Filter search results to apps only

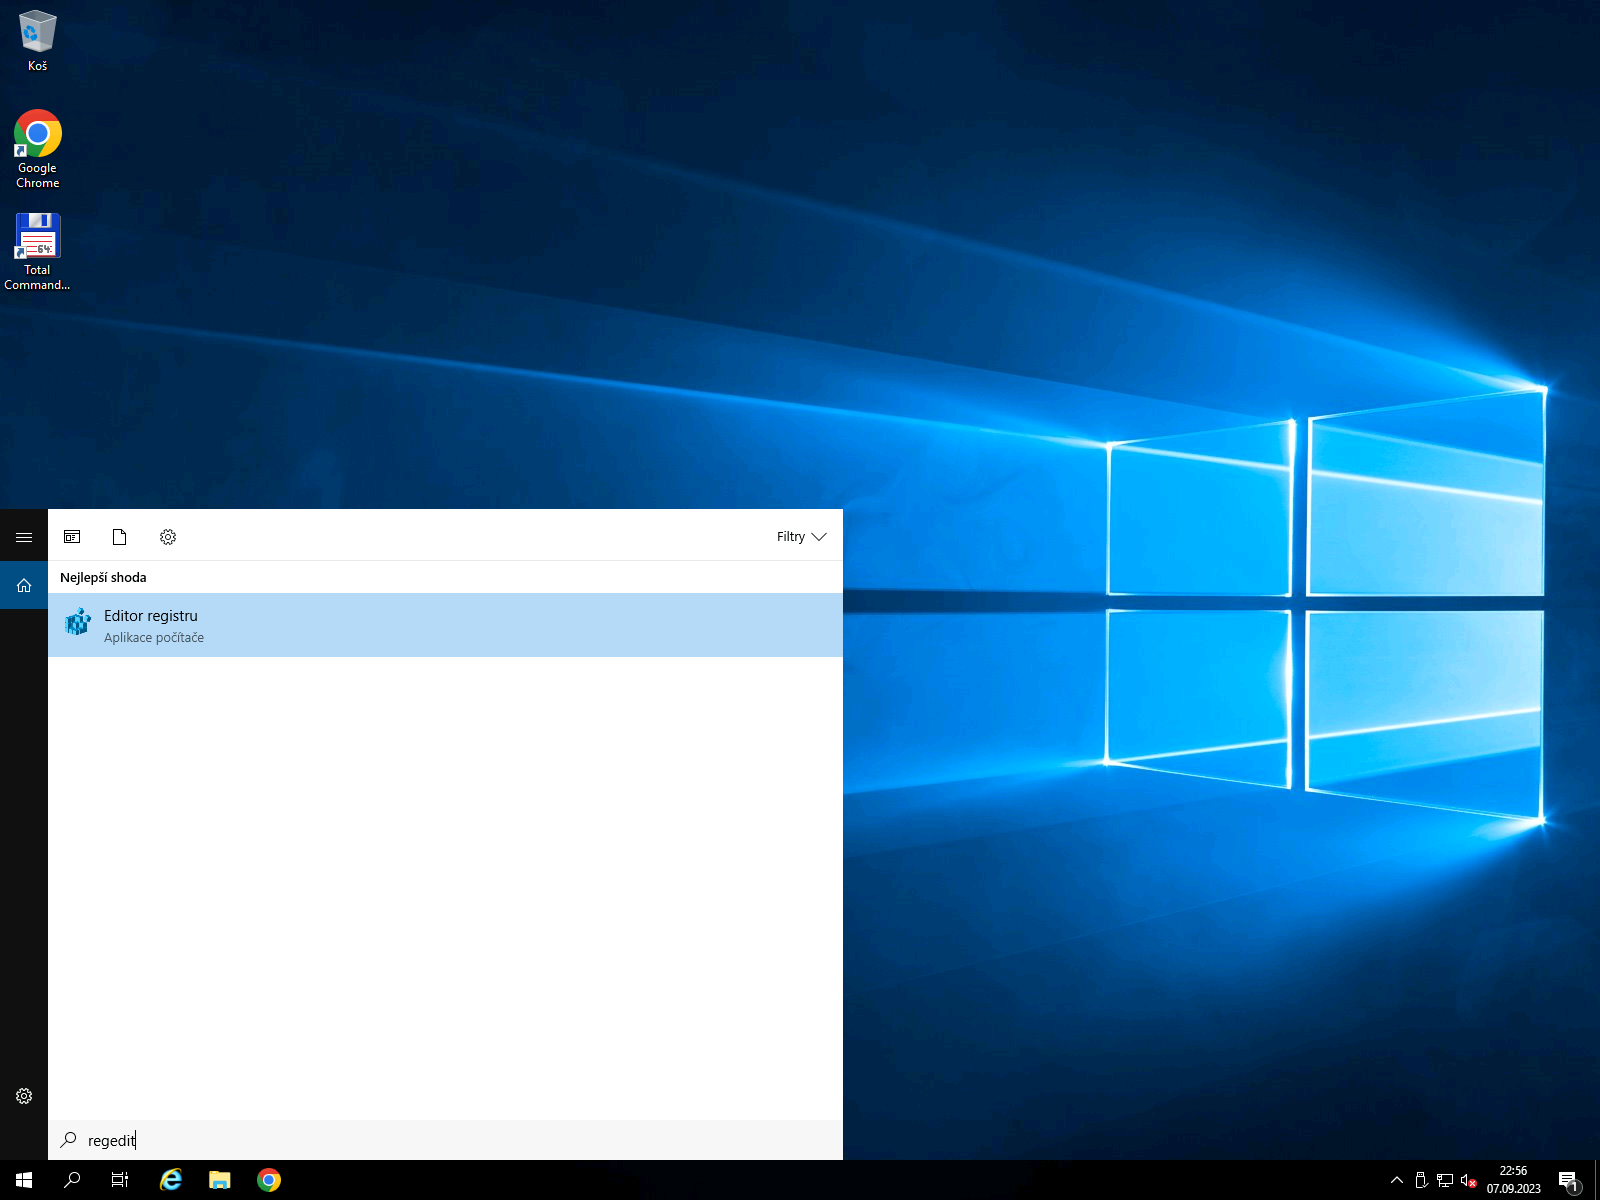click(72, 537)
